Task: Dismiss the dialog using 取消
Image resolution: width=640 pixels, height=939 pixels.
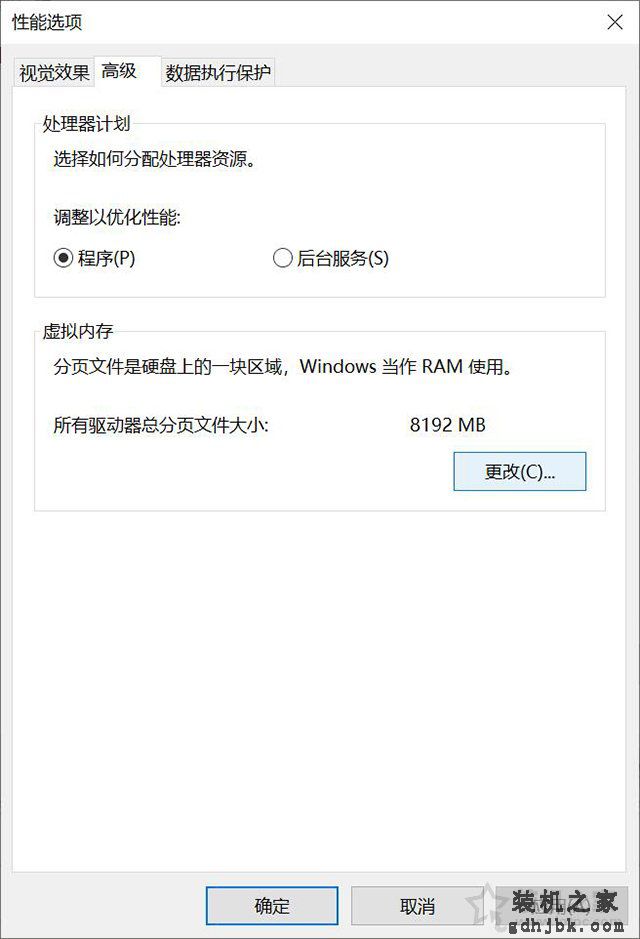Action: coord(417,906)
